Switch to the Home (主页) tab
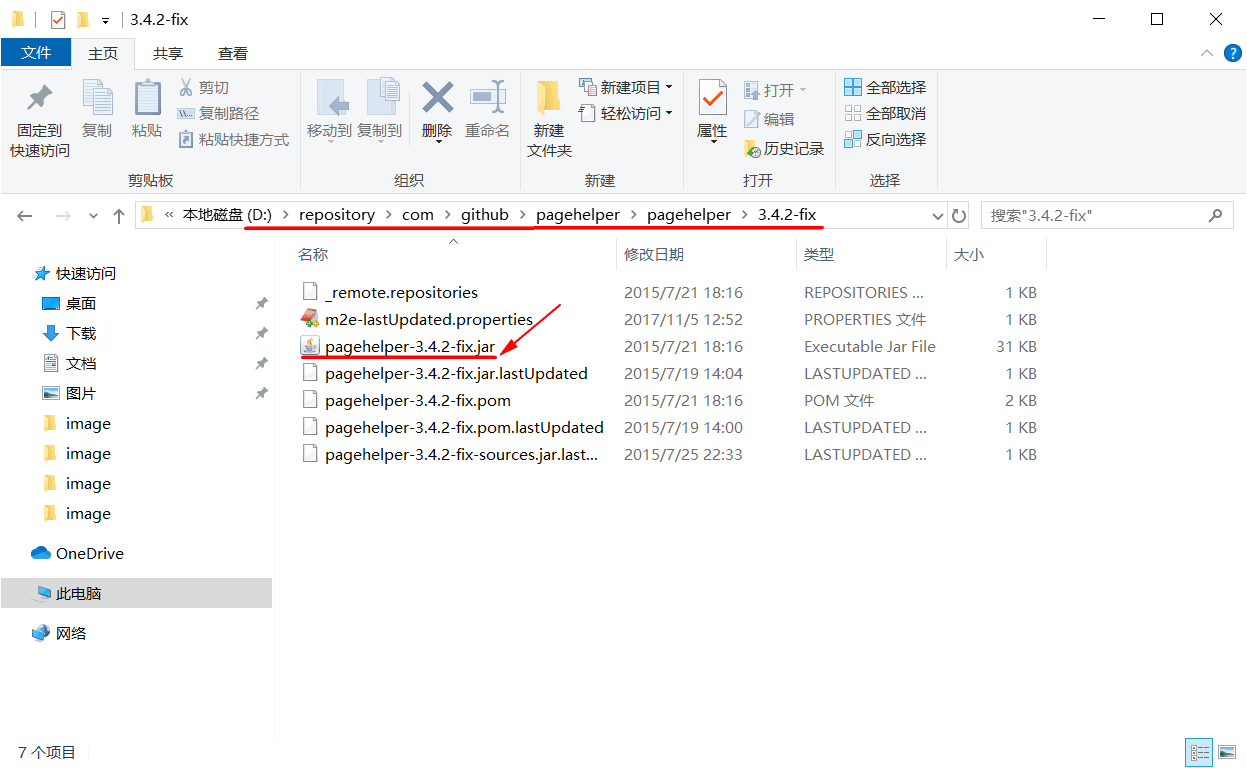The height and width of the screenshot is (768, 1247). [x=103, y=53]
